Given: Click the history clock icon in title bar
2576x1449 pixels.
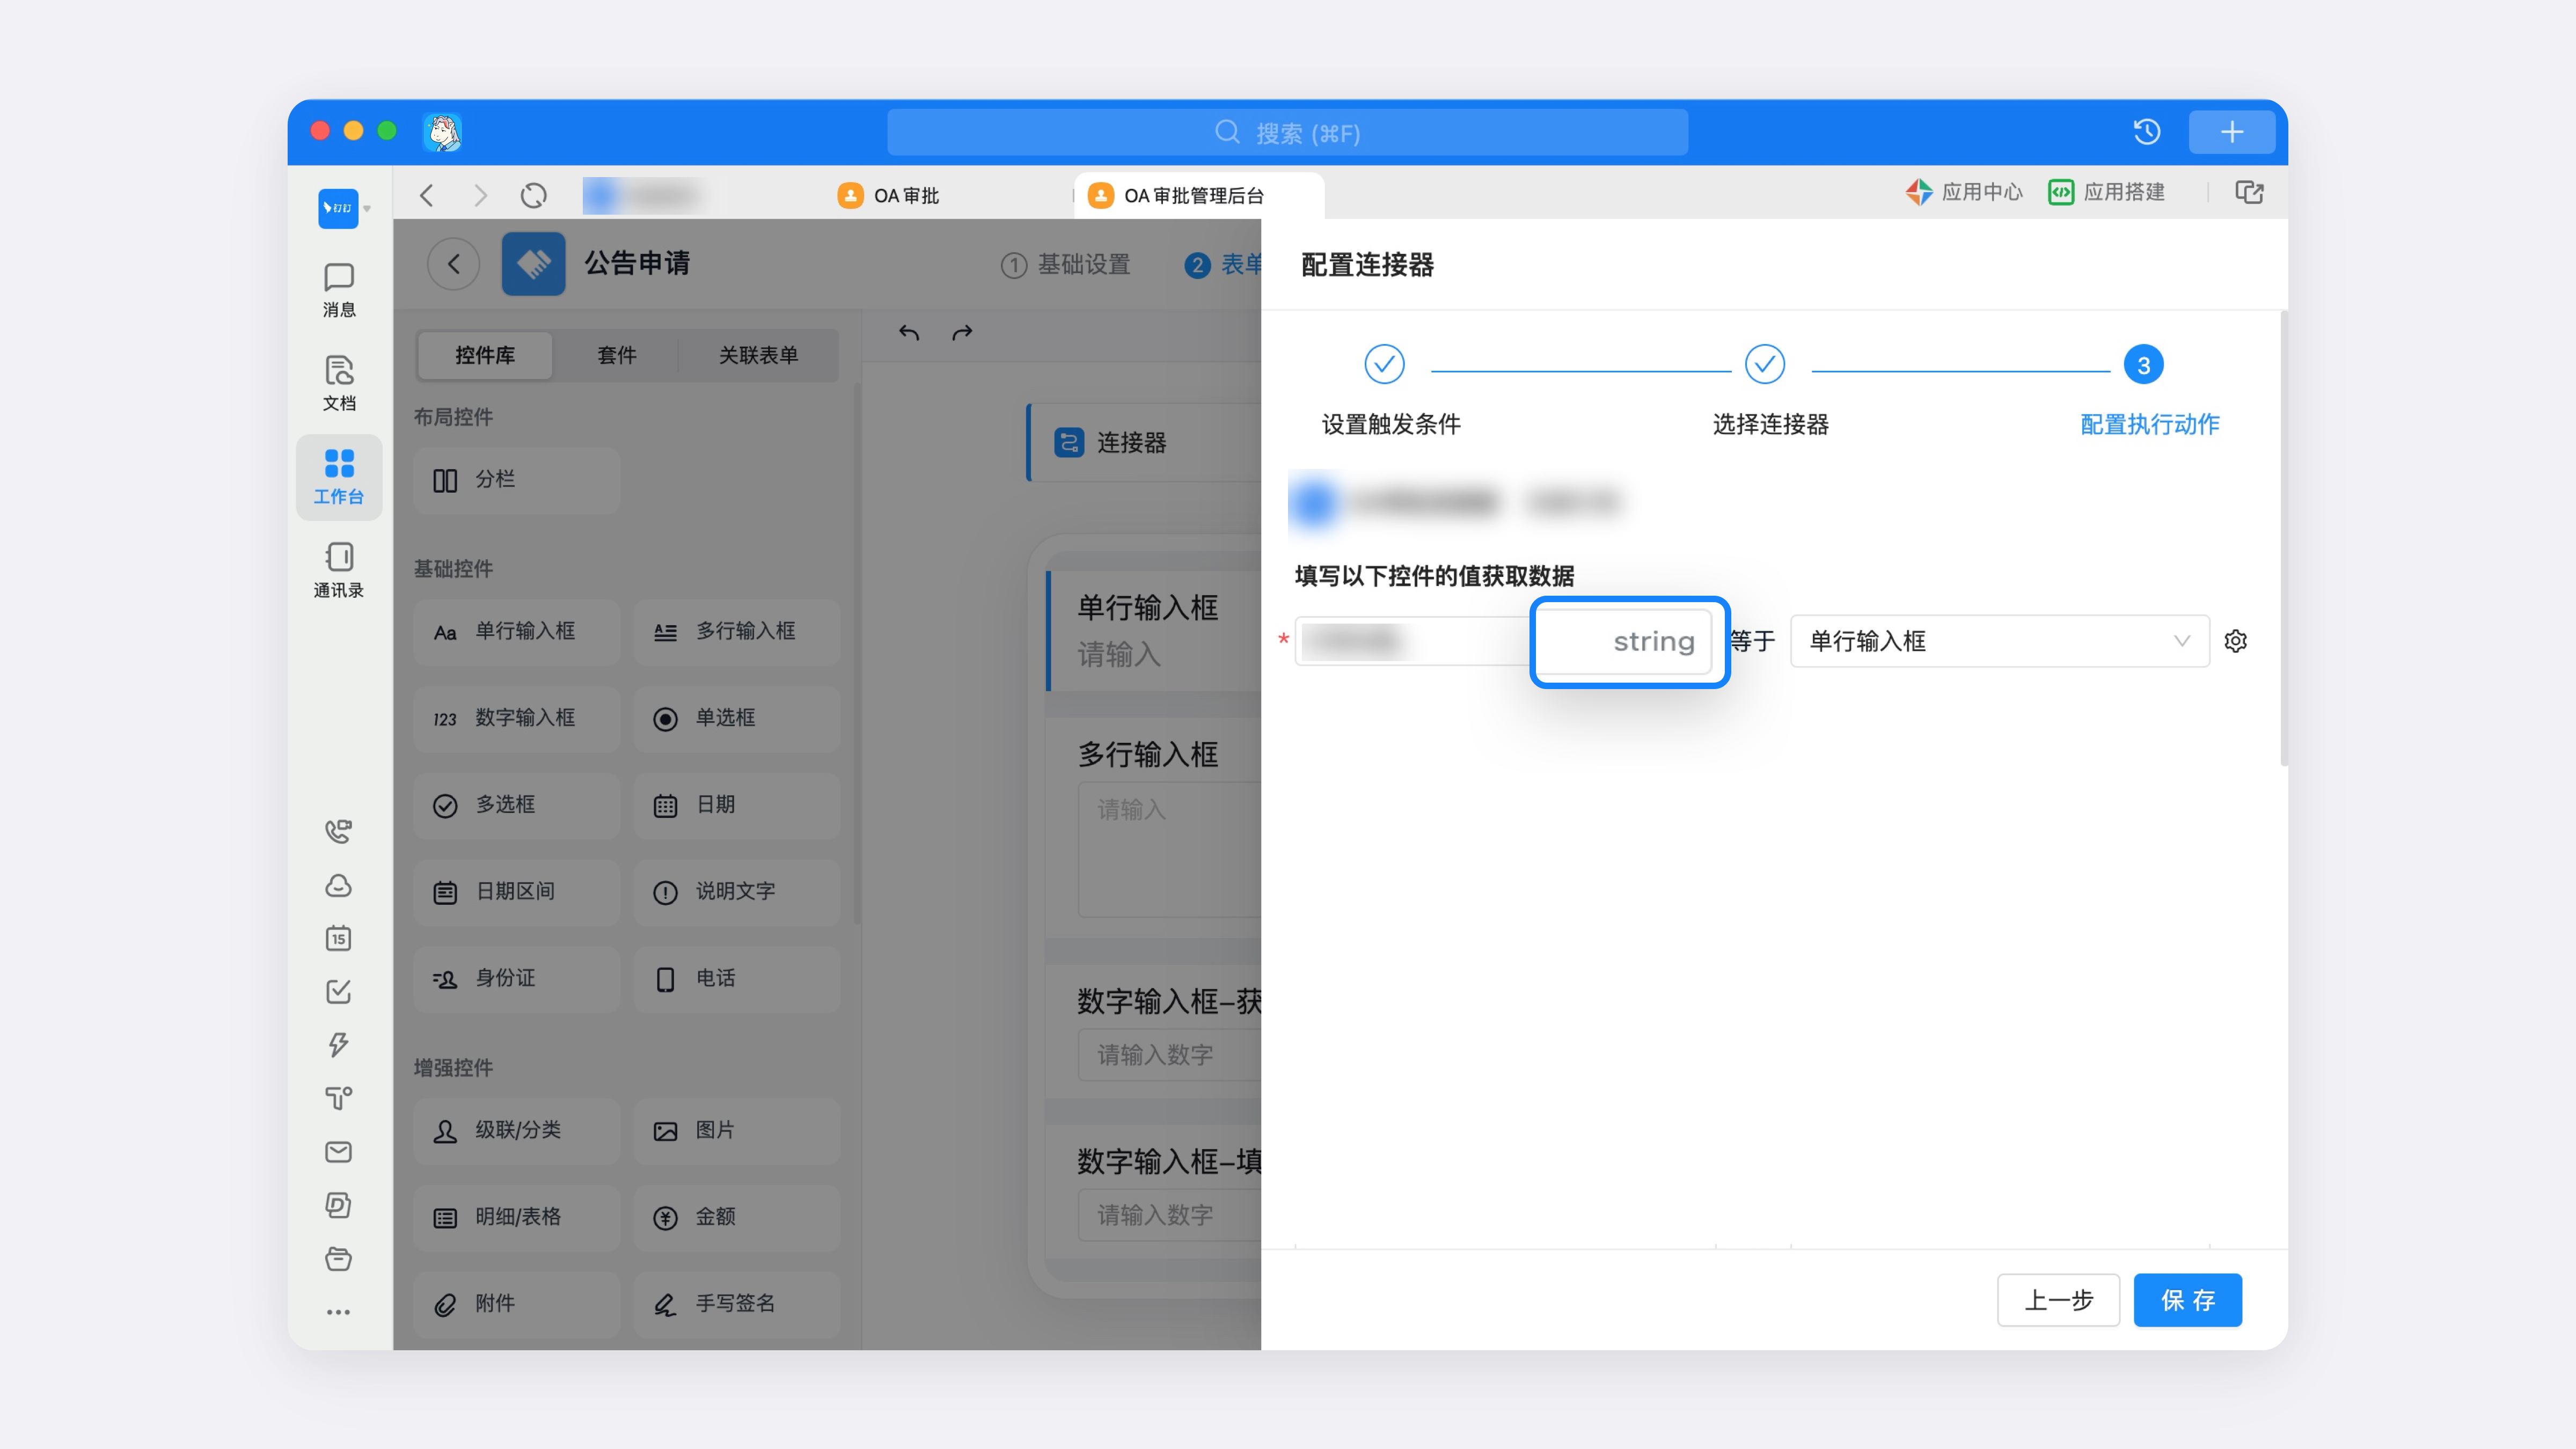Looking at the screenshot, I should 2146,132.
